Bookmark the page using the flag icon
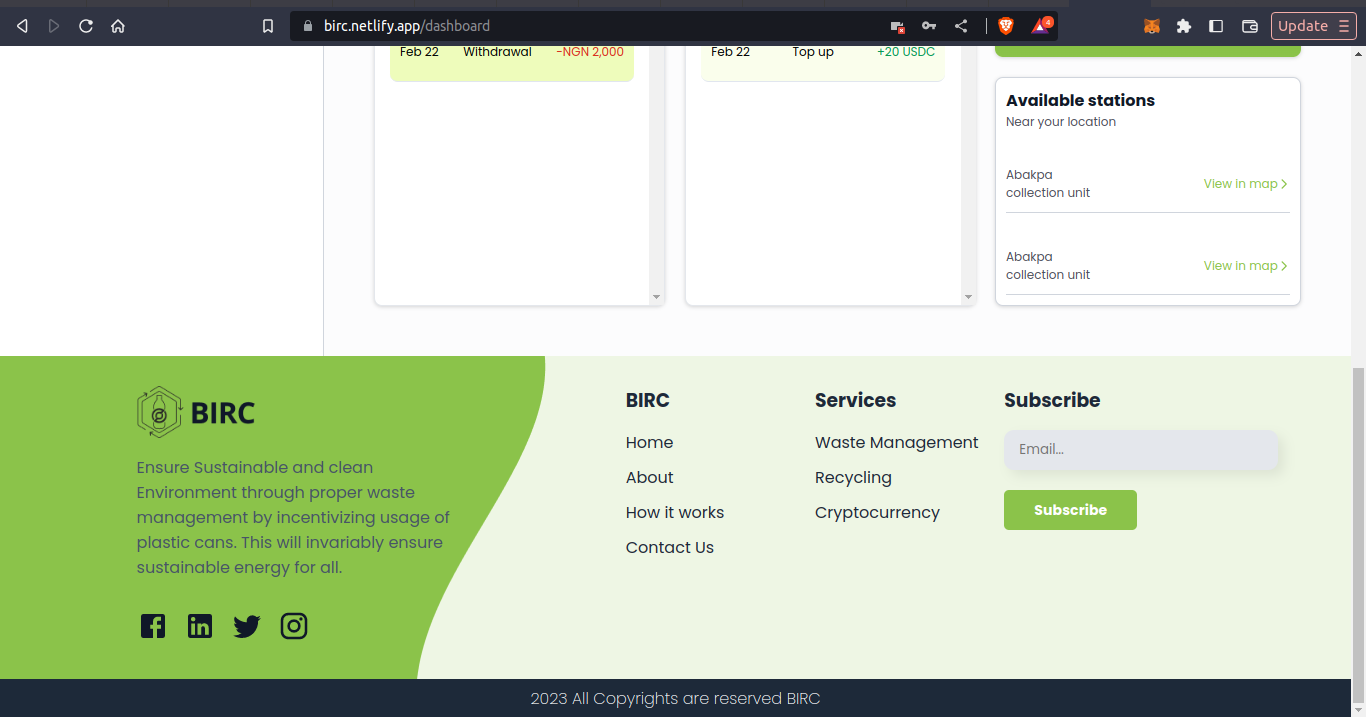This screenshot has height=717, width=1366. [267, 25]
